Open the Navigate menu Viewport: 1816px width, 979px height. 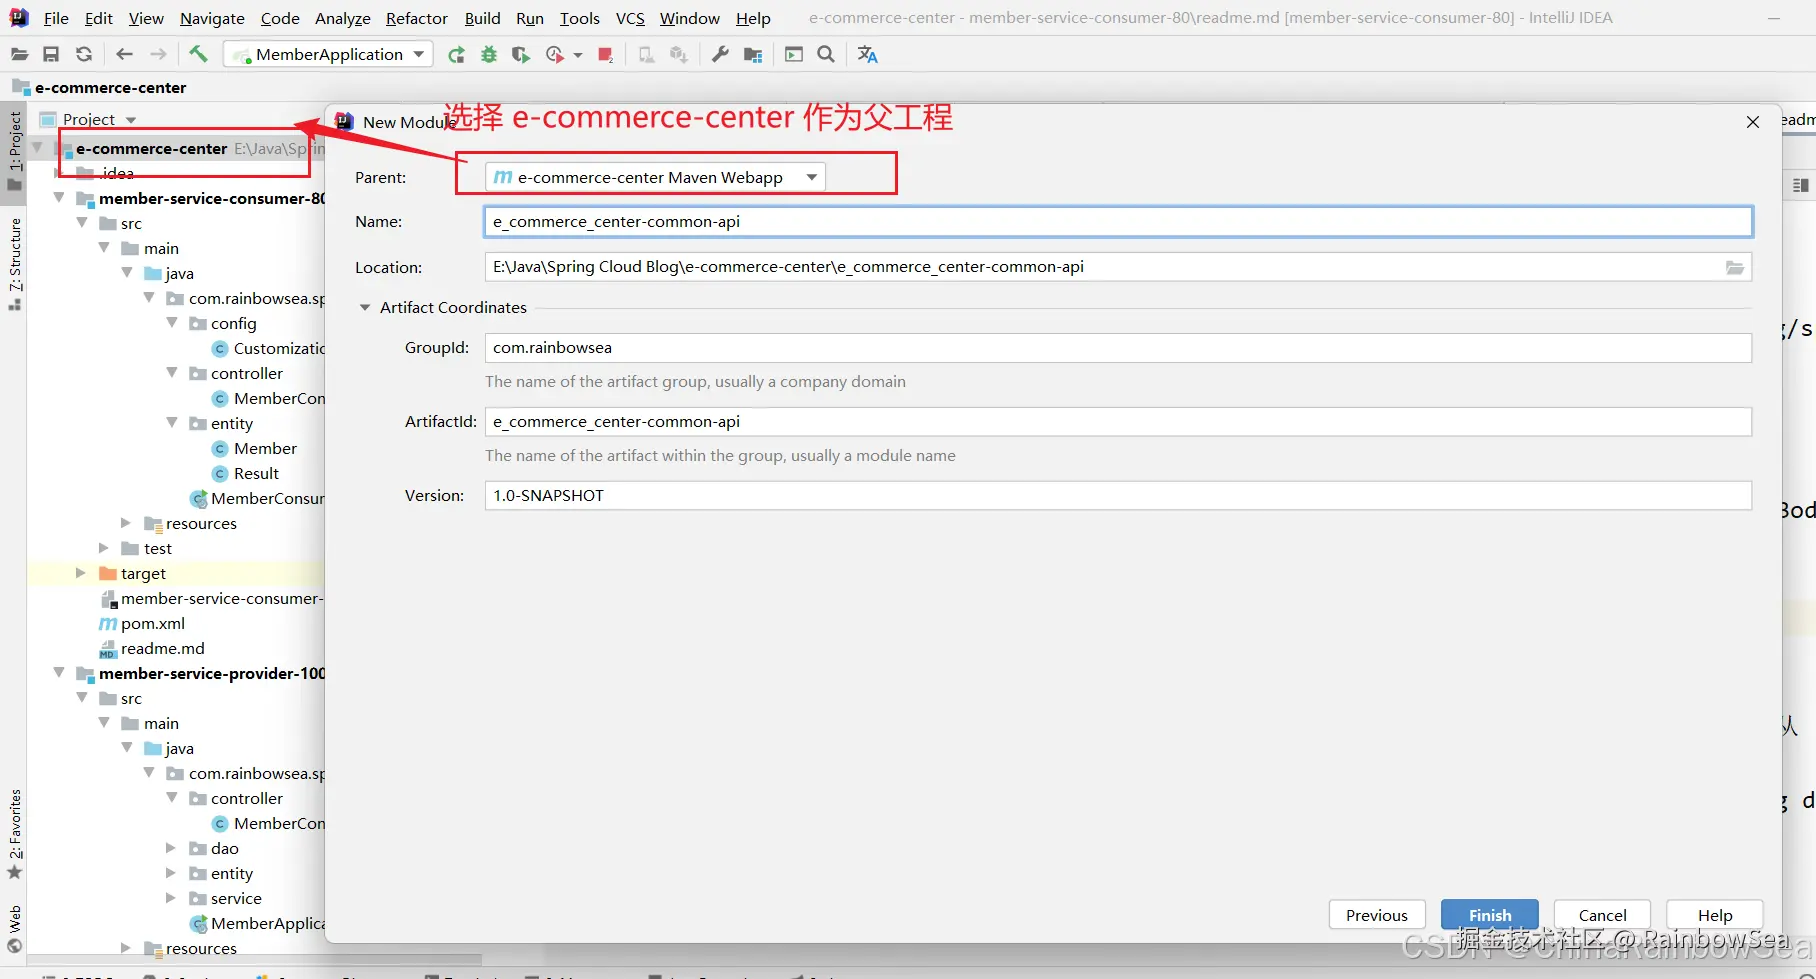click(x=212, y=18)
